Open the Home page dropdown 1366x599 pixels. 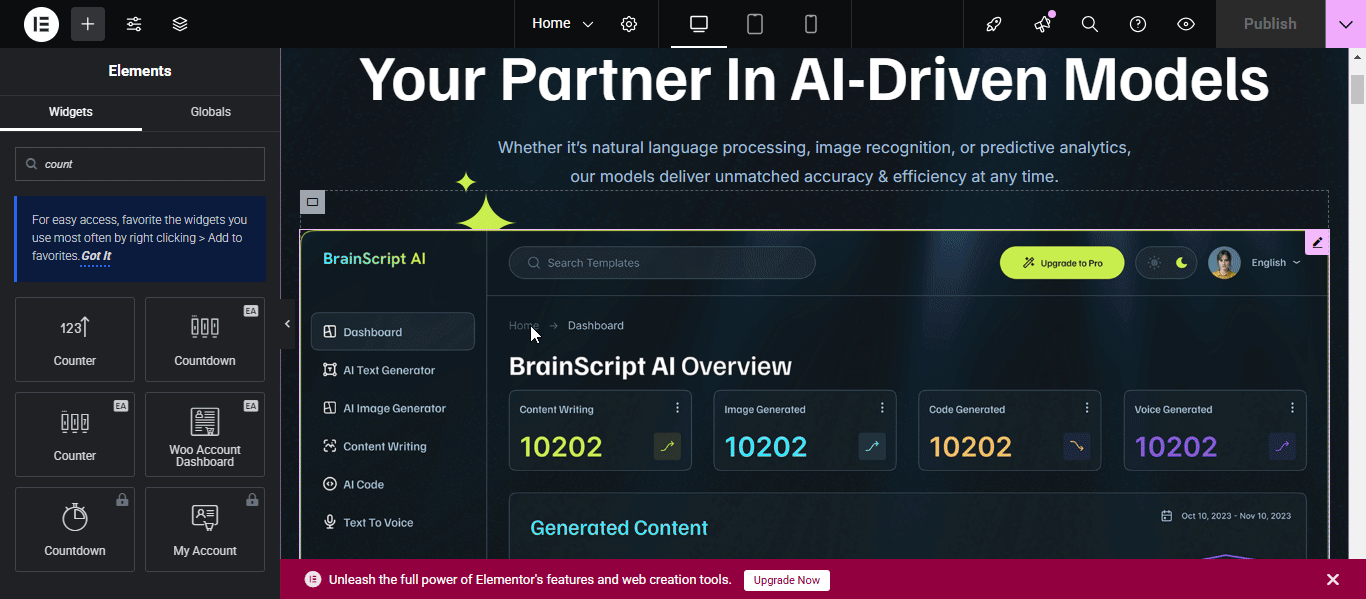(x=562, y=24)
